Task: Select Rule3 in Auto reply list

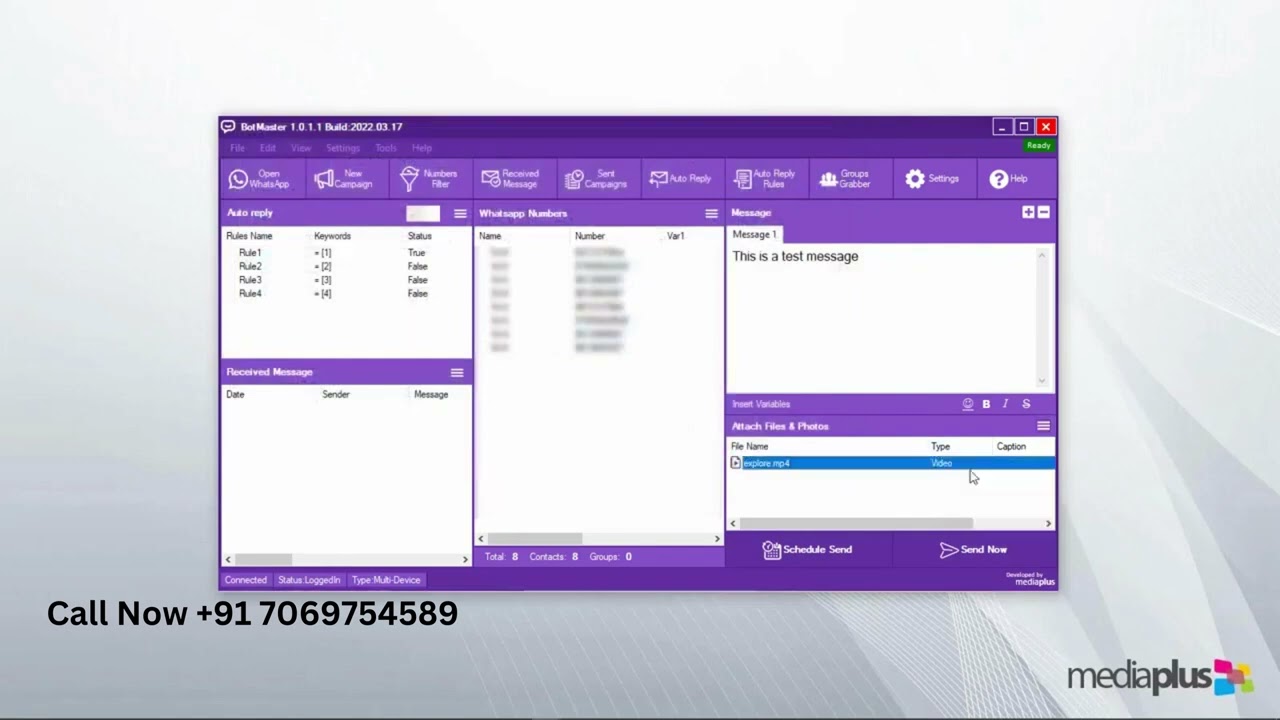Action: click(250, 280)
